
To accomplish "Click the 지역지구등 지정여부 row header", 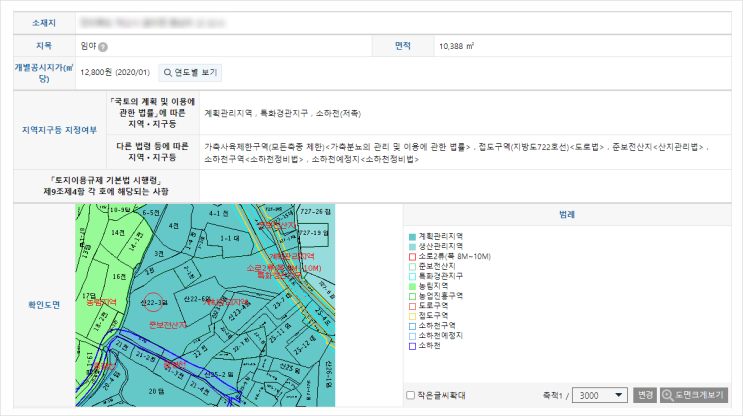I will click(x=59, y=130).
